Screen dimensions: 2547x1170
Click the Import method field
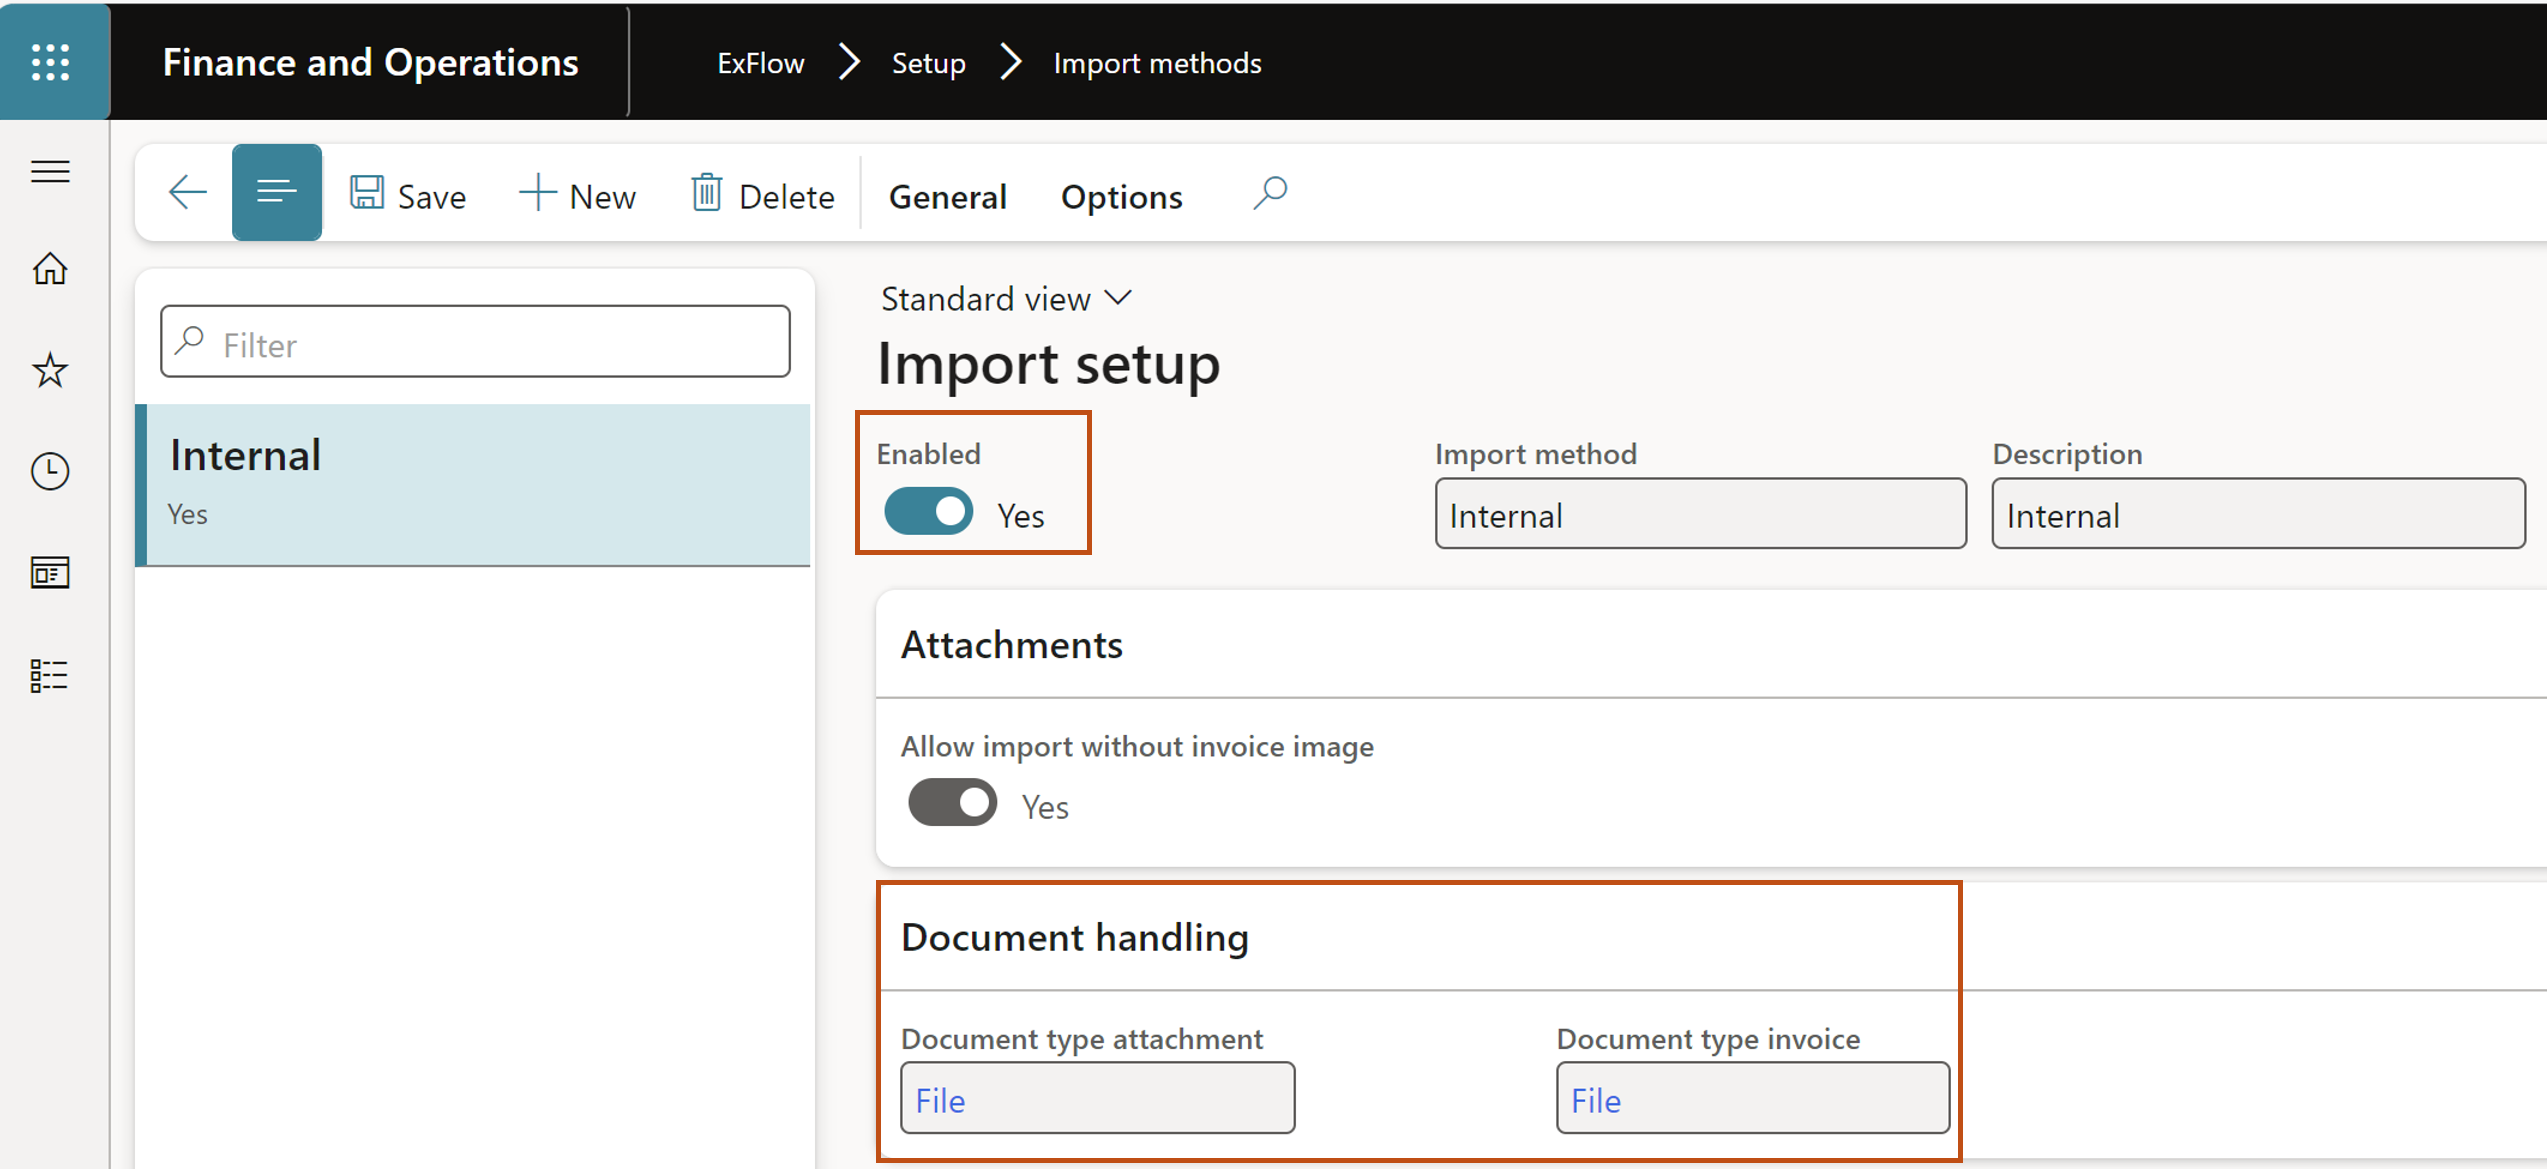(1701, 514)
